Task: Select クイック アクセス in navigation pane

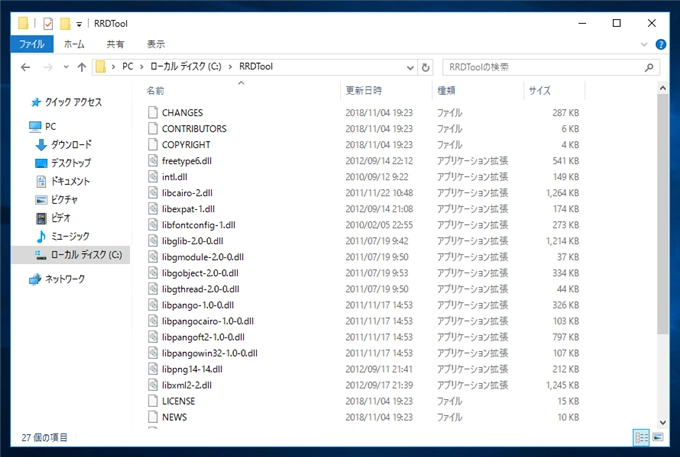Action: (66, 102)
